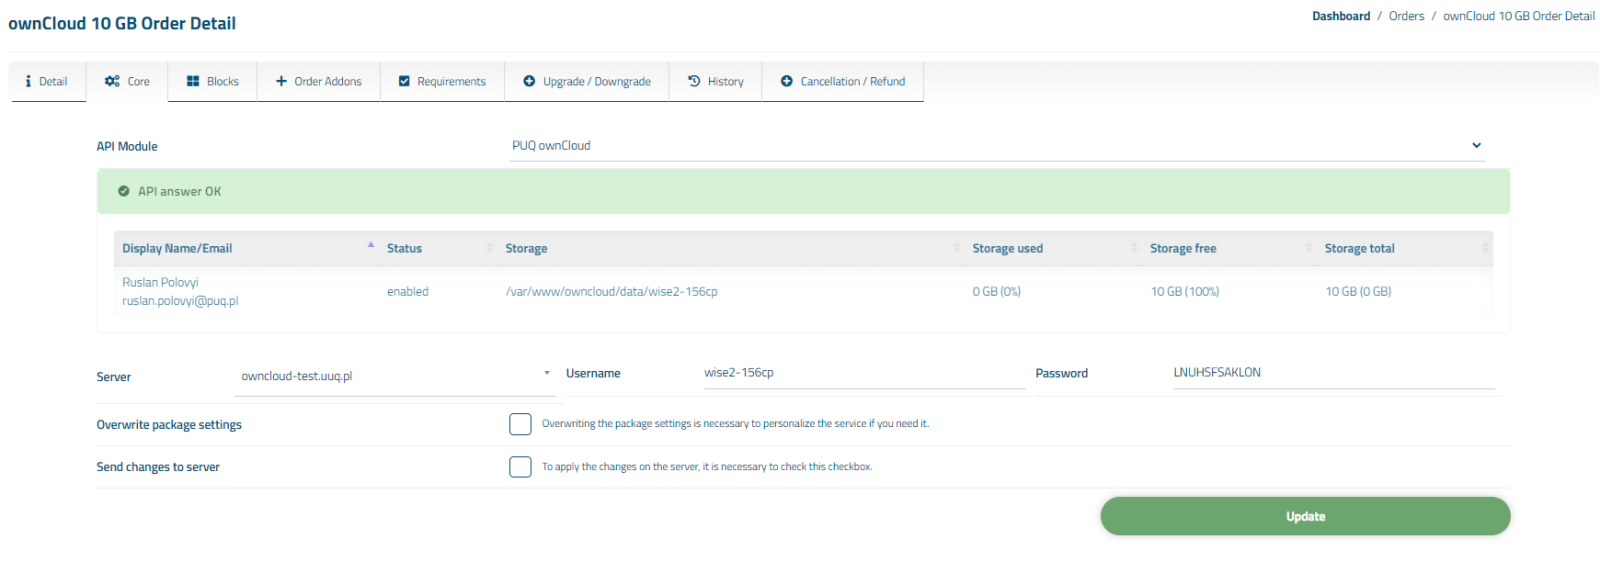Viewport: 1600px width, 573px height.
Task: Open Upgrade / Downgrade tab
Action: (x=587, y=82)
